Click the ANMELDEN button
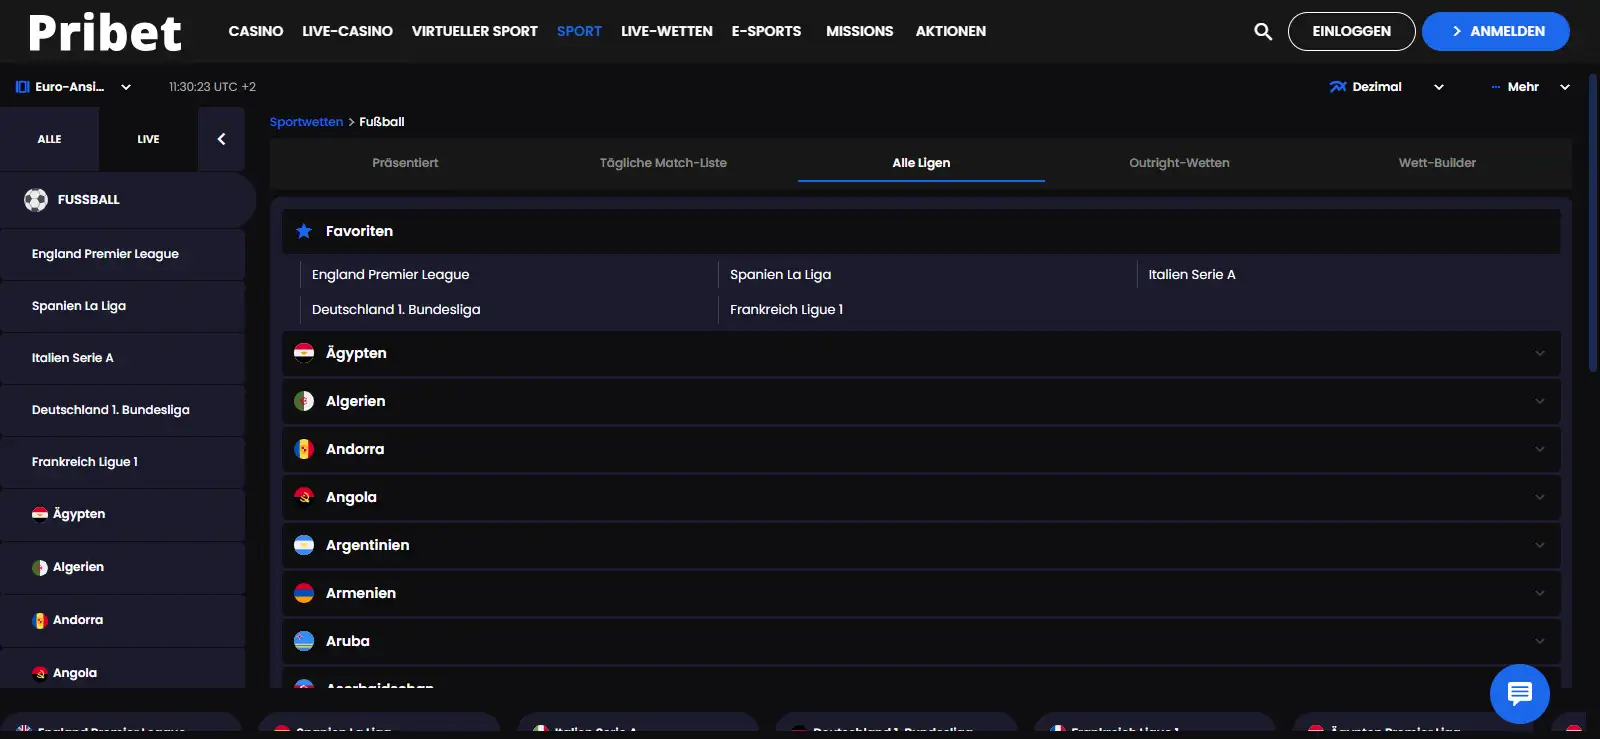This screenshot has width=1600, height=739. pyautogui.click(x=1496, y=31)
